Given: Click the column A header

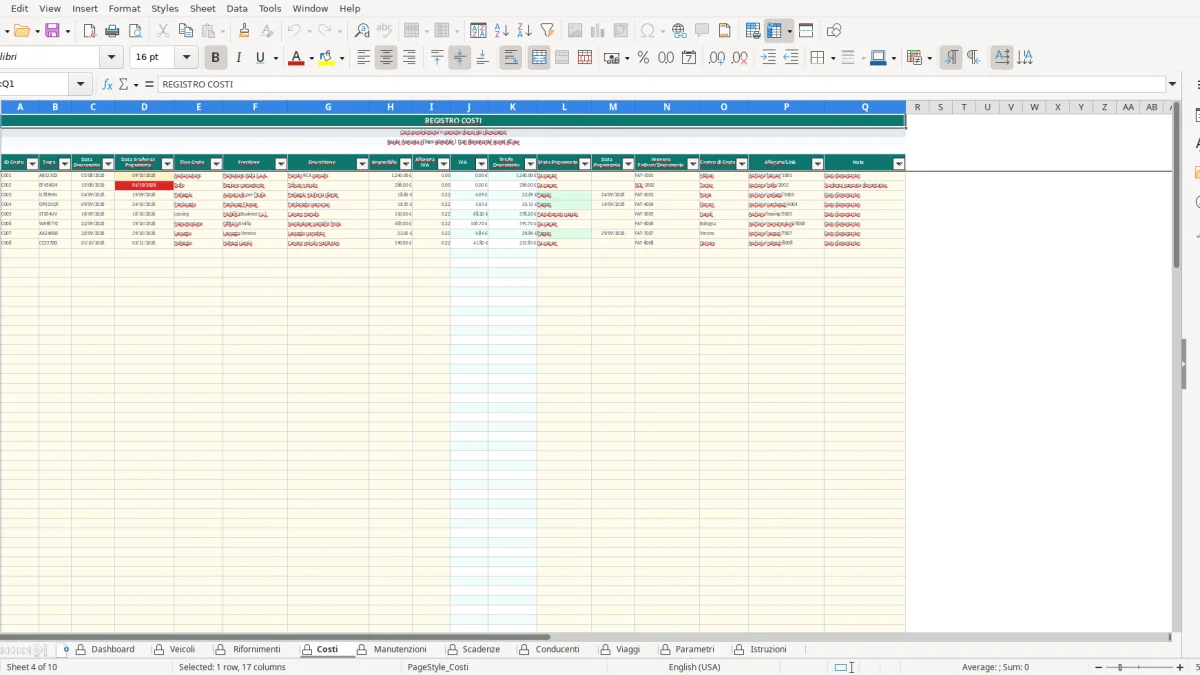Looking at the screenshot, I should pyautogui.click(x=19, y=107).
